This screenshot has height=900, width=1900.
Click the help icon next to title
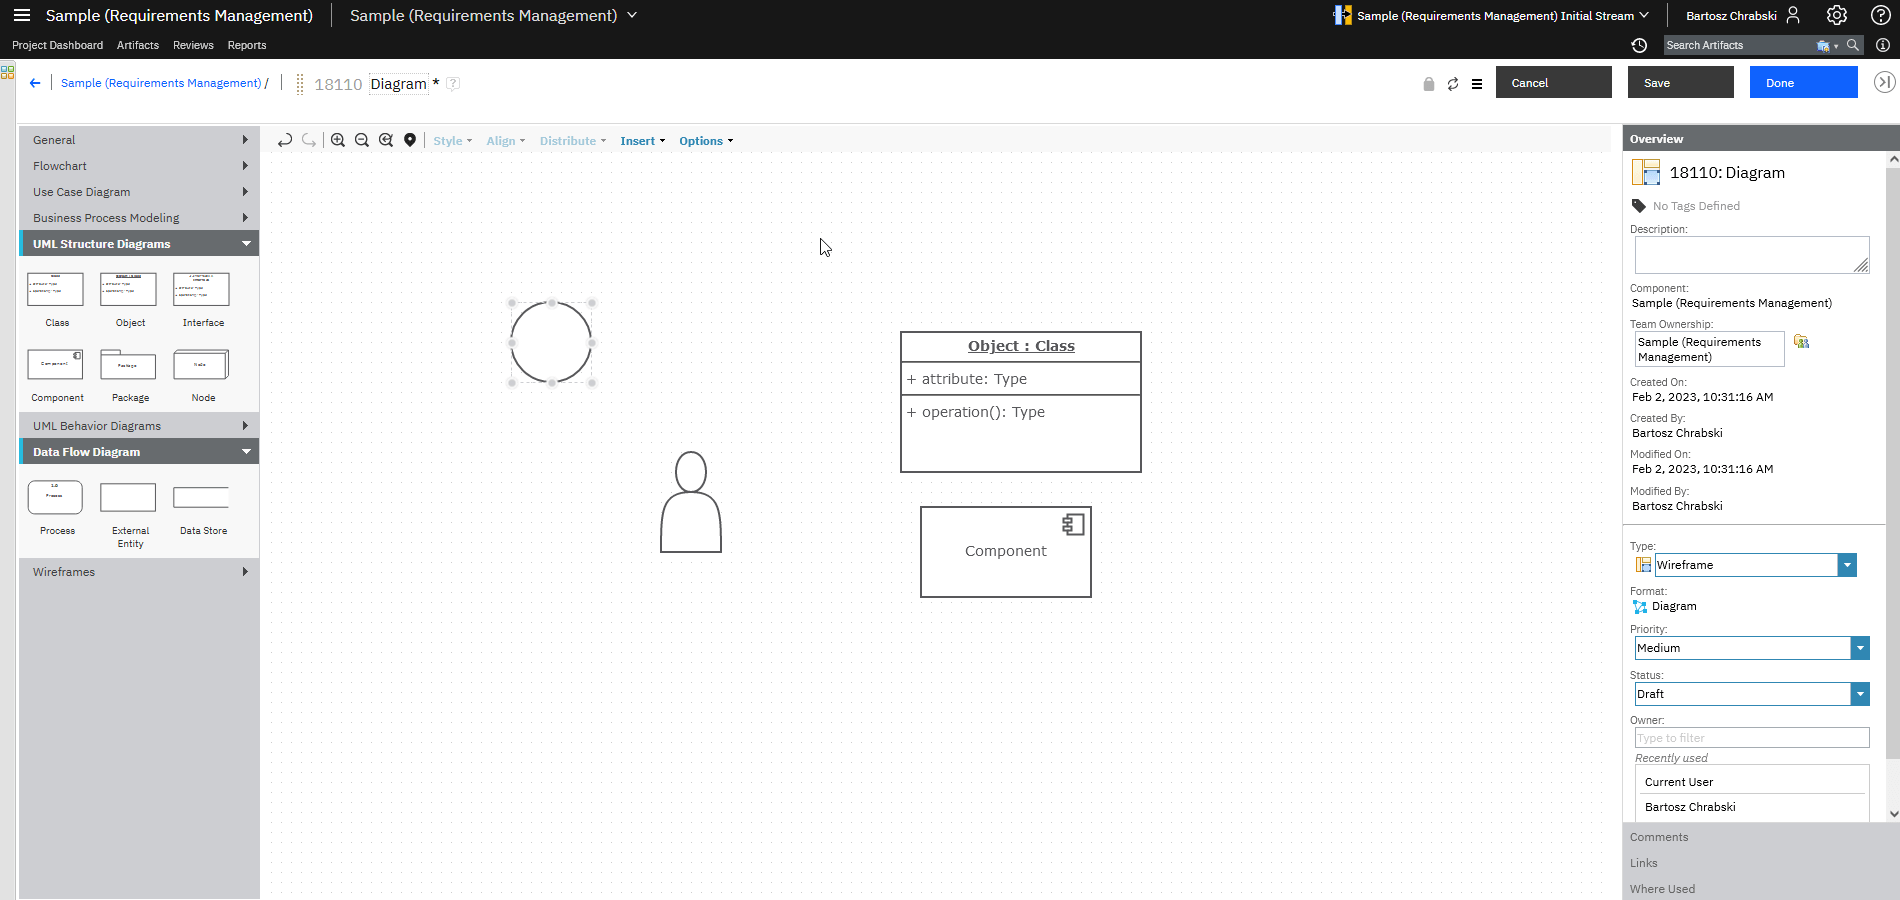[453, 84]
